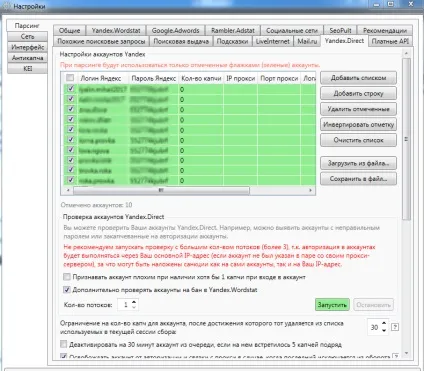Select the Похожие поисковые запросы tab

click(101, 41)
